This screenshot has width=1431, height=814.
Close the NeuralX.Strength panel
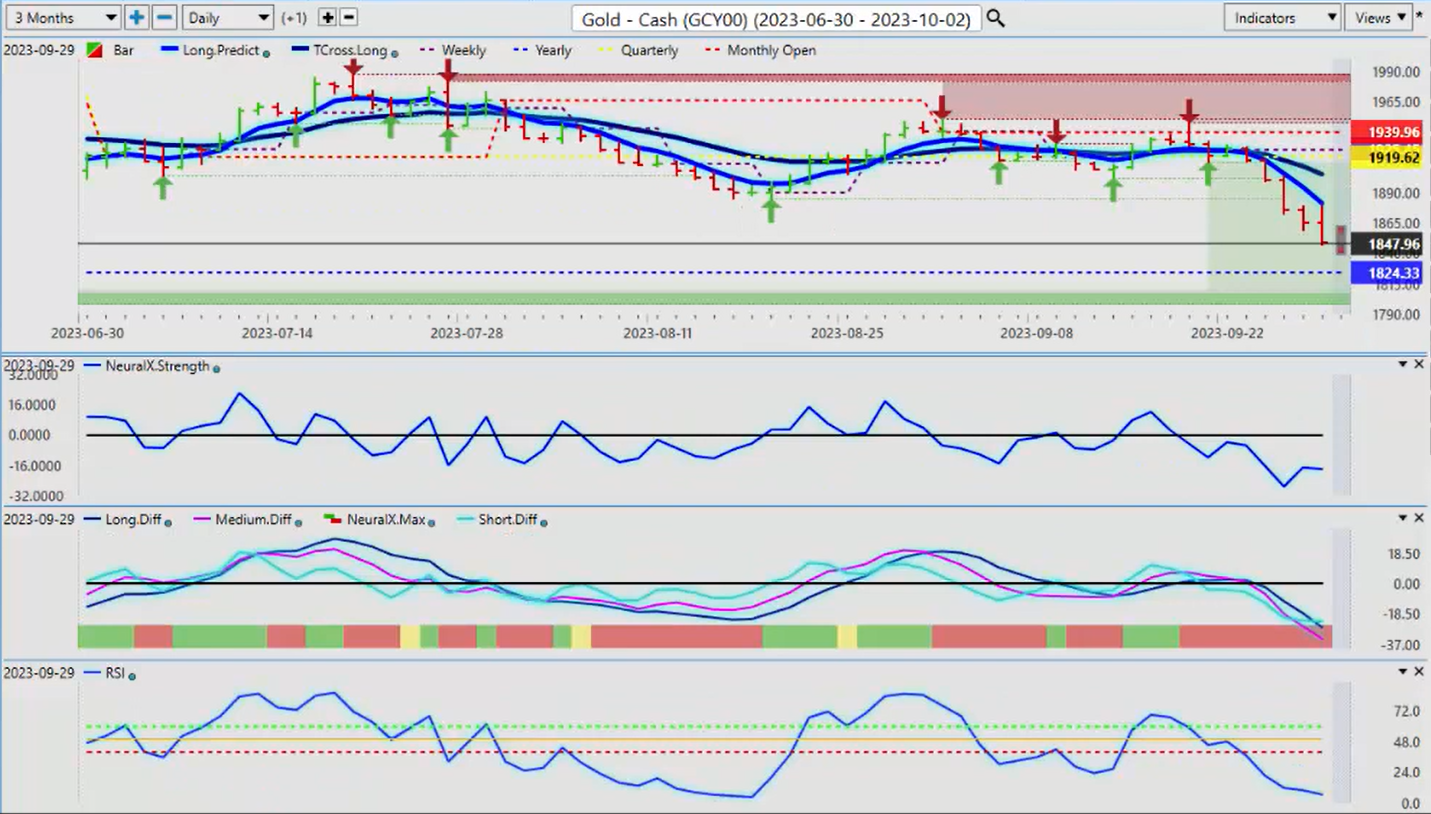(1418, 365)
